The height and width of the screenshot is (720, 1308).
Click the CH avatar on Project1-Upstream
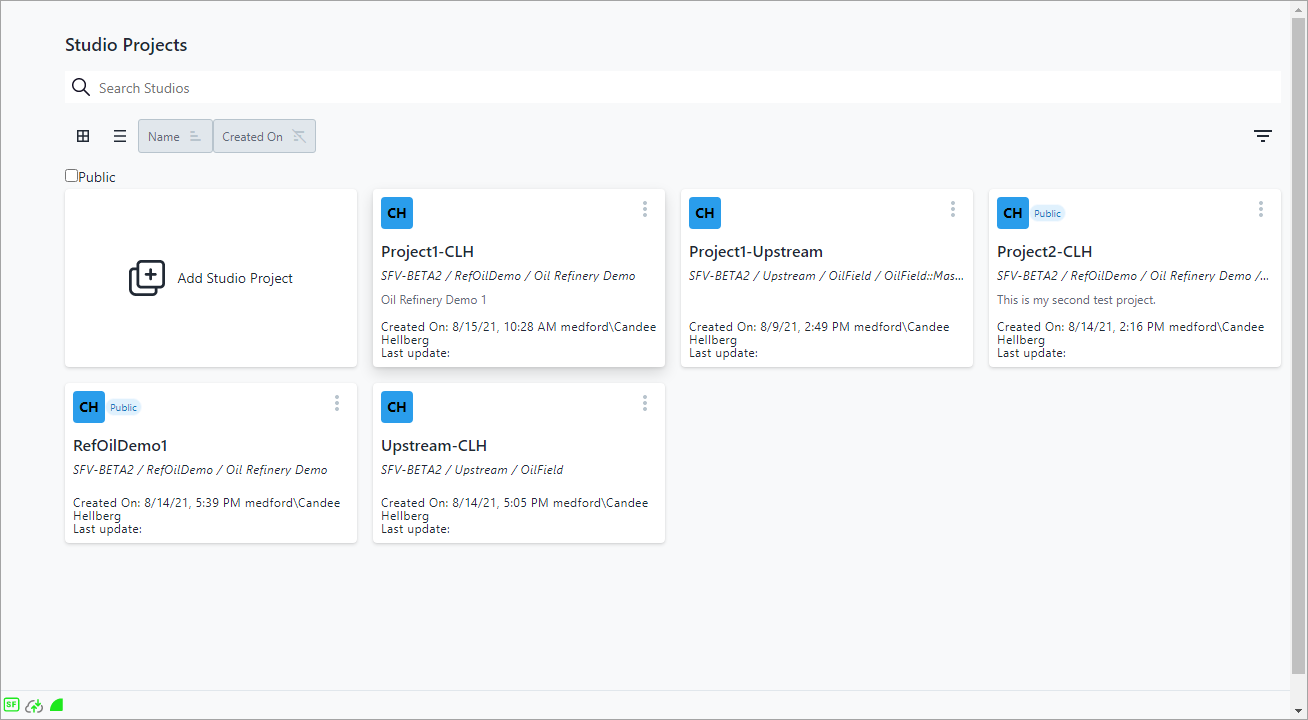click(x=705, y=213)
